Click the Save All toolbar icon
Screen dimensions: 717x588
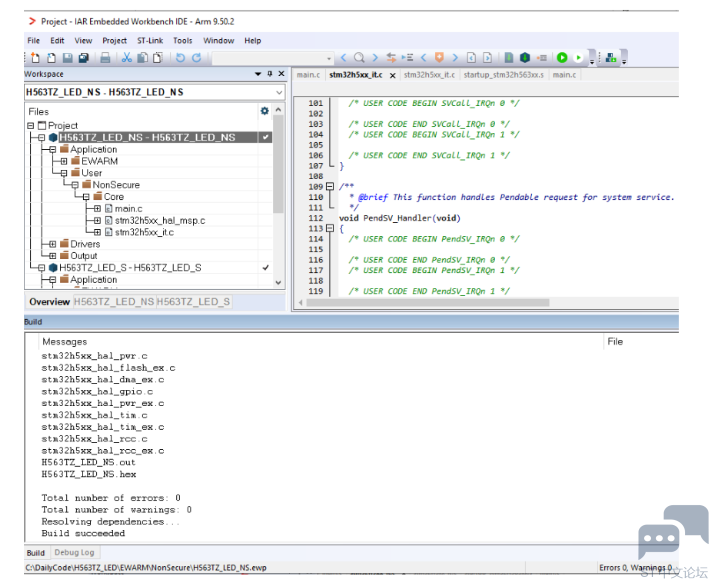pos(84,58)
